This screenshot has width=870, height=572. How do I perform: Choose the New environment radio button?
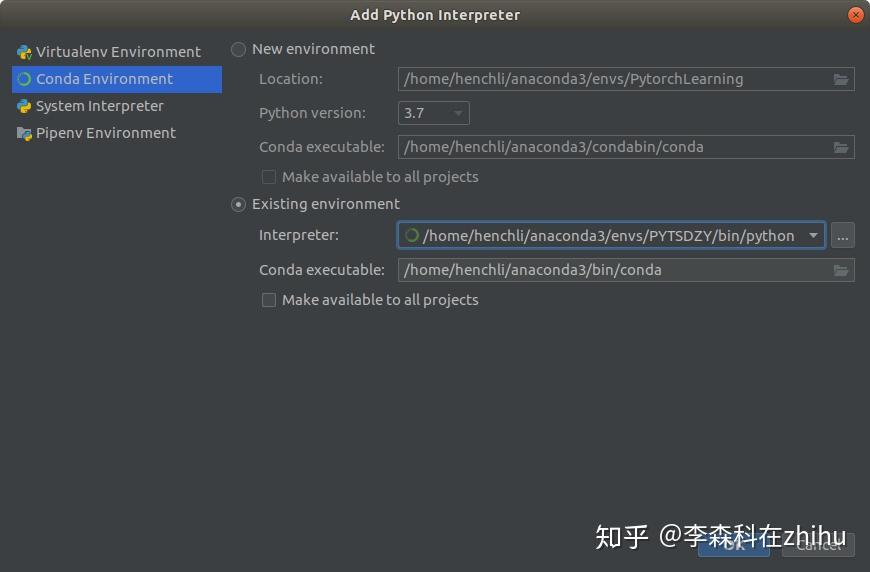tap(239, 49)
